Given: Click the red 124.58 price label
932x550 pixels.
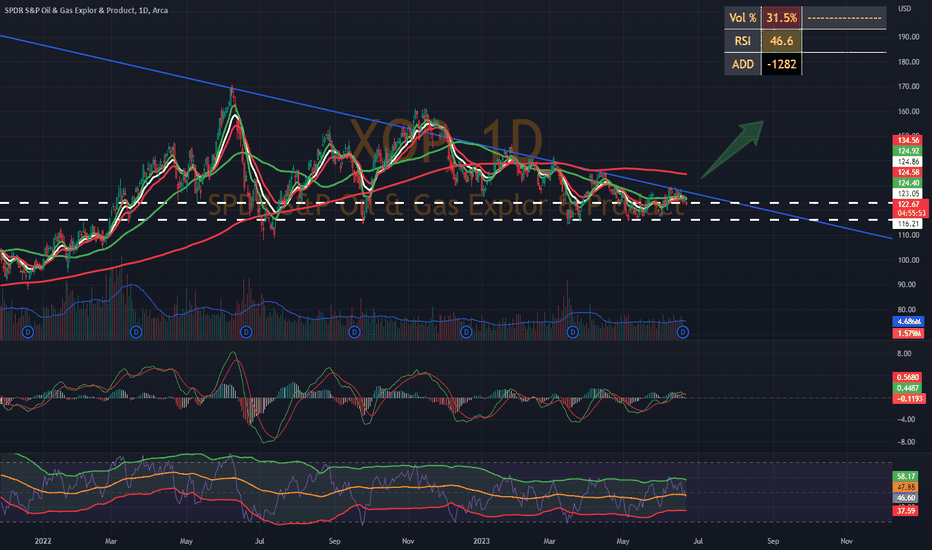Looking at the screenshot, I should tap(908, 172).
